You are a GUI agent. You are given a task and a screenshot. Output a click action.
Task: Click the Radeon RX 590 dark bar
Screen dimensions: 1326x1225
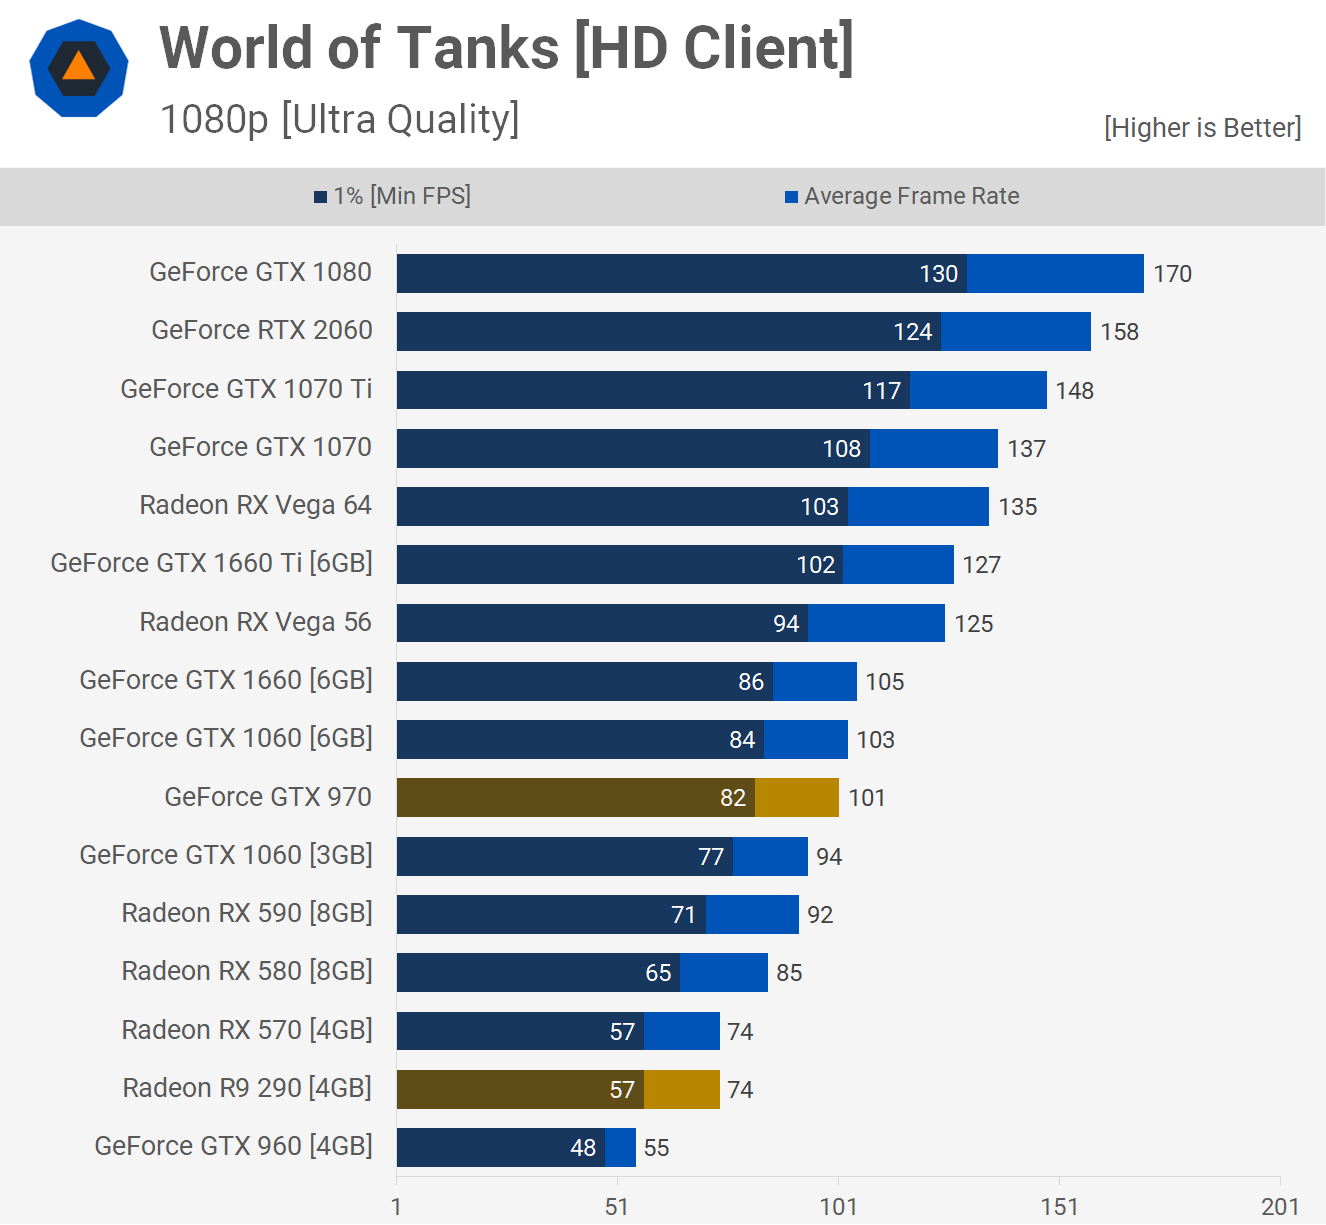tap(550, 914)
